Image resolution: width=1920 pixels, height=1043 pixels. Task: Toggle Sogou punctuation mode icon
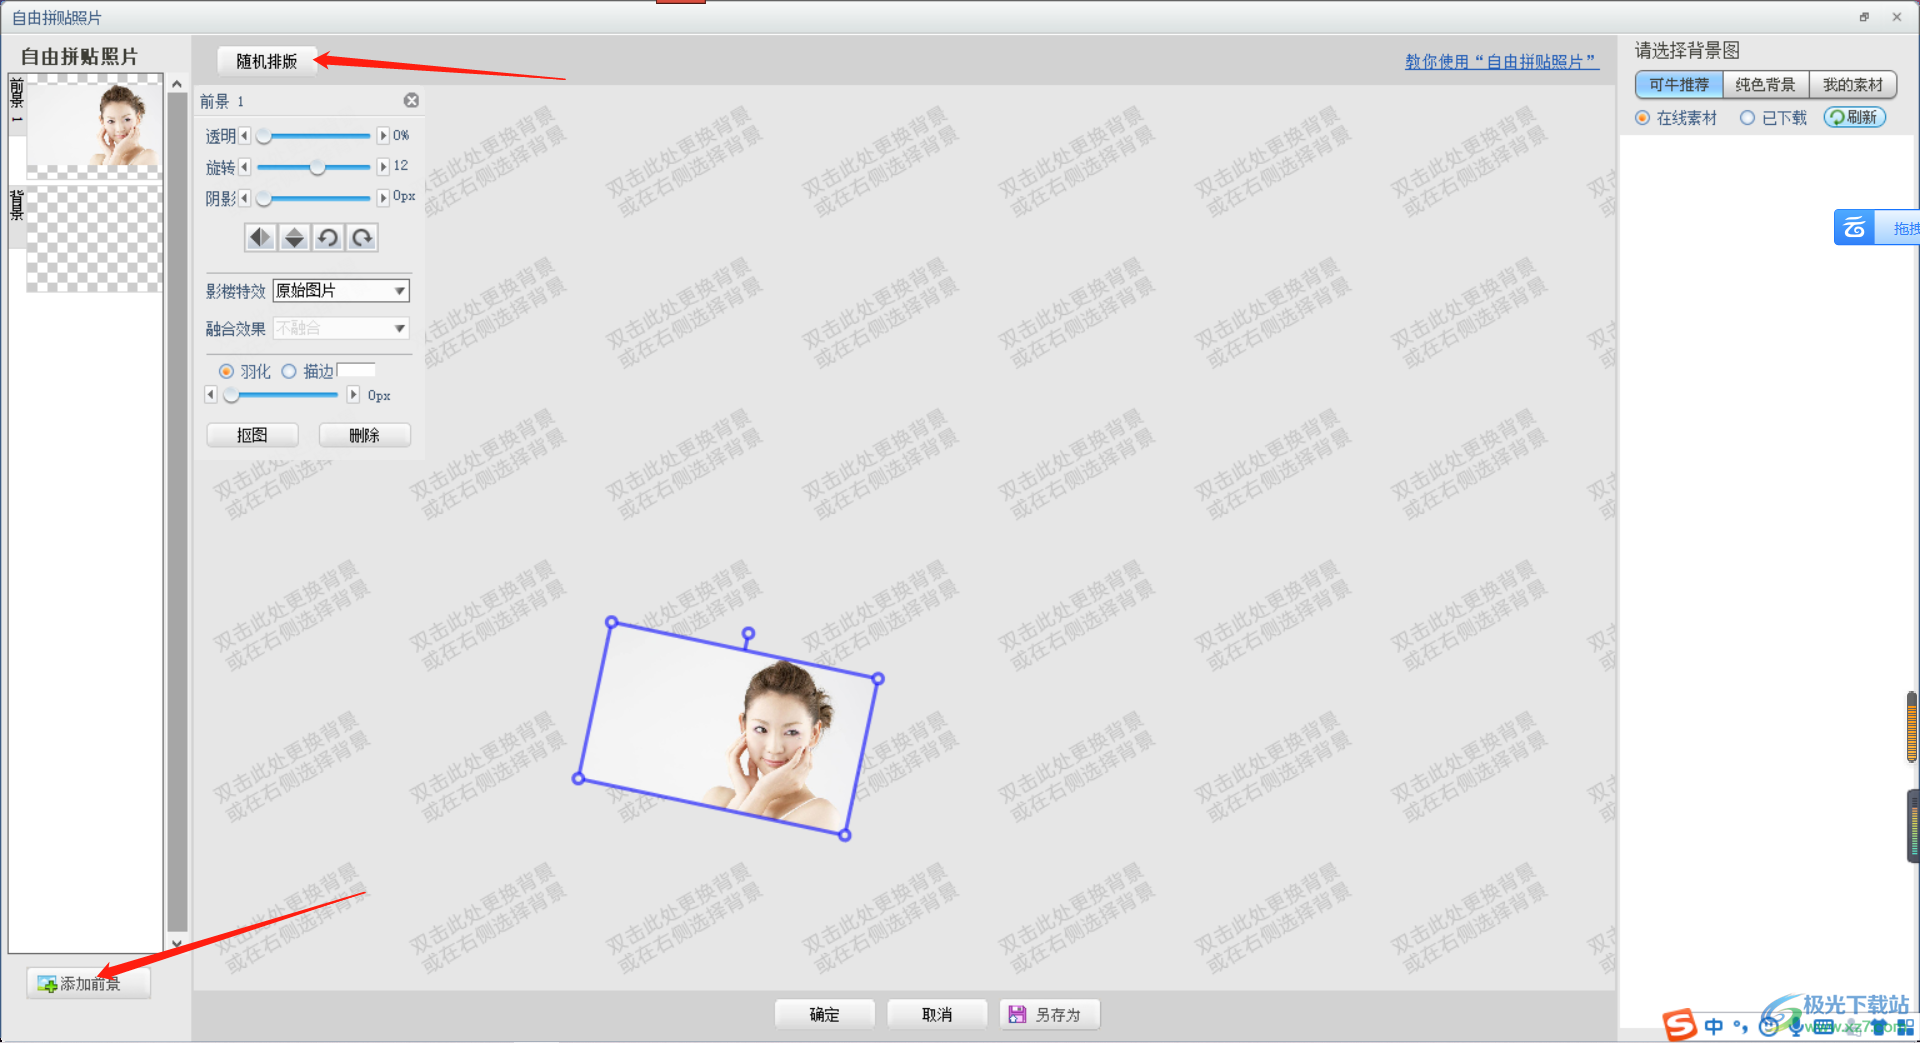pyautogui.click(x=1741, y=1026)
